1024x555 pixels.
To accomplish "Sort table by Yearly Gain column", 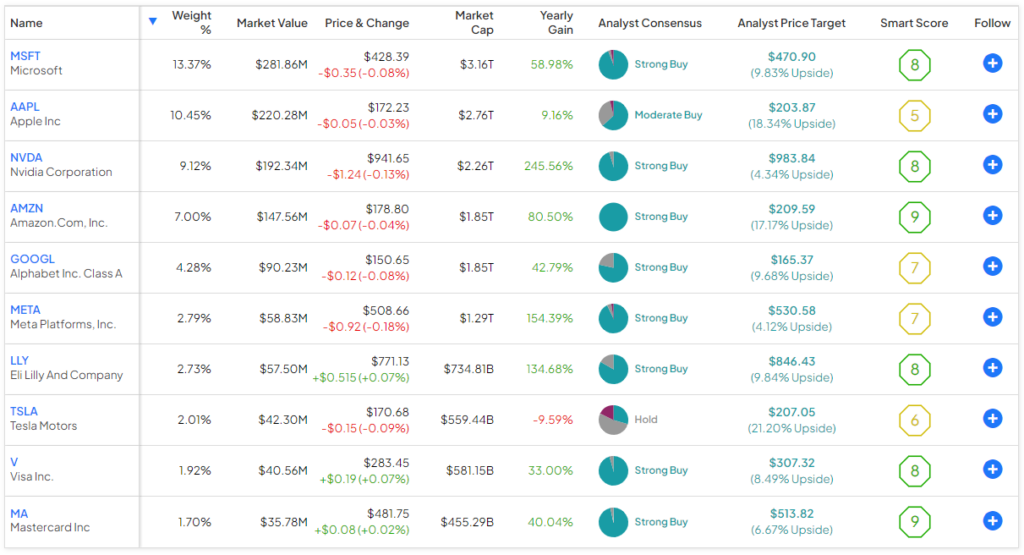I will pos(556,23).
